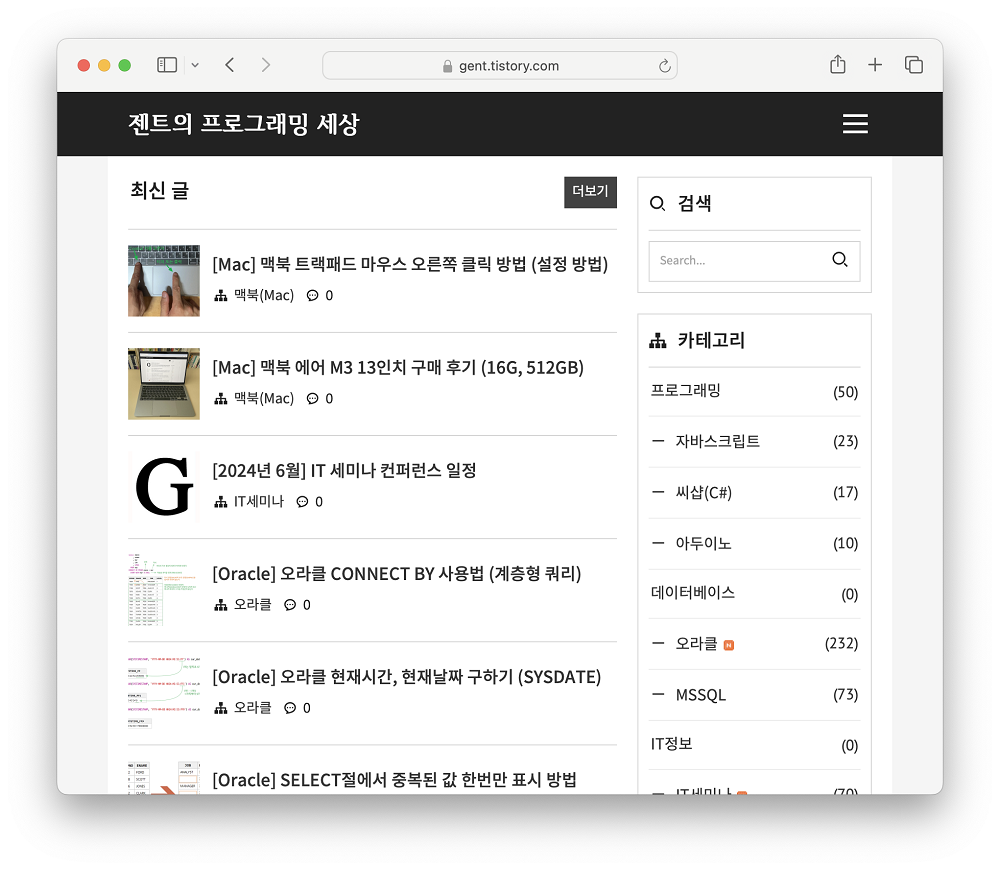Open the MSSQL subcategory

(701, 695)
